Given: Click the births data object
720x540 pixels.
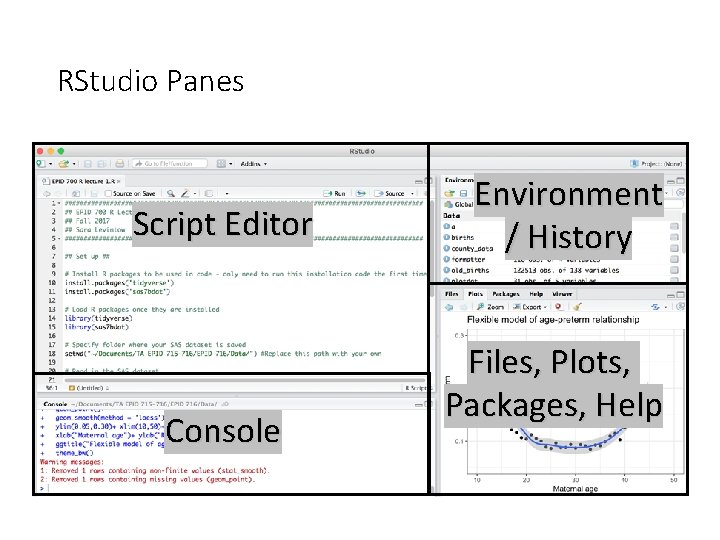Looking at the screenshot, I should [x=462, y=237].
